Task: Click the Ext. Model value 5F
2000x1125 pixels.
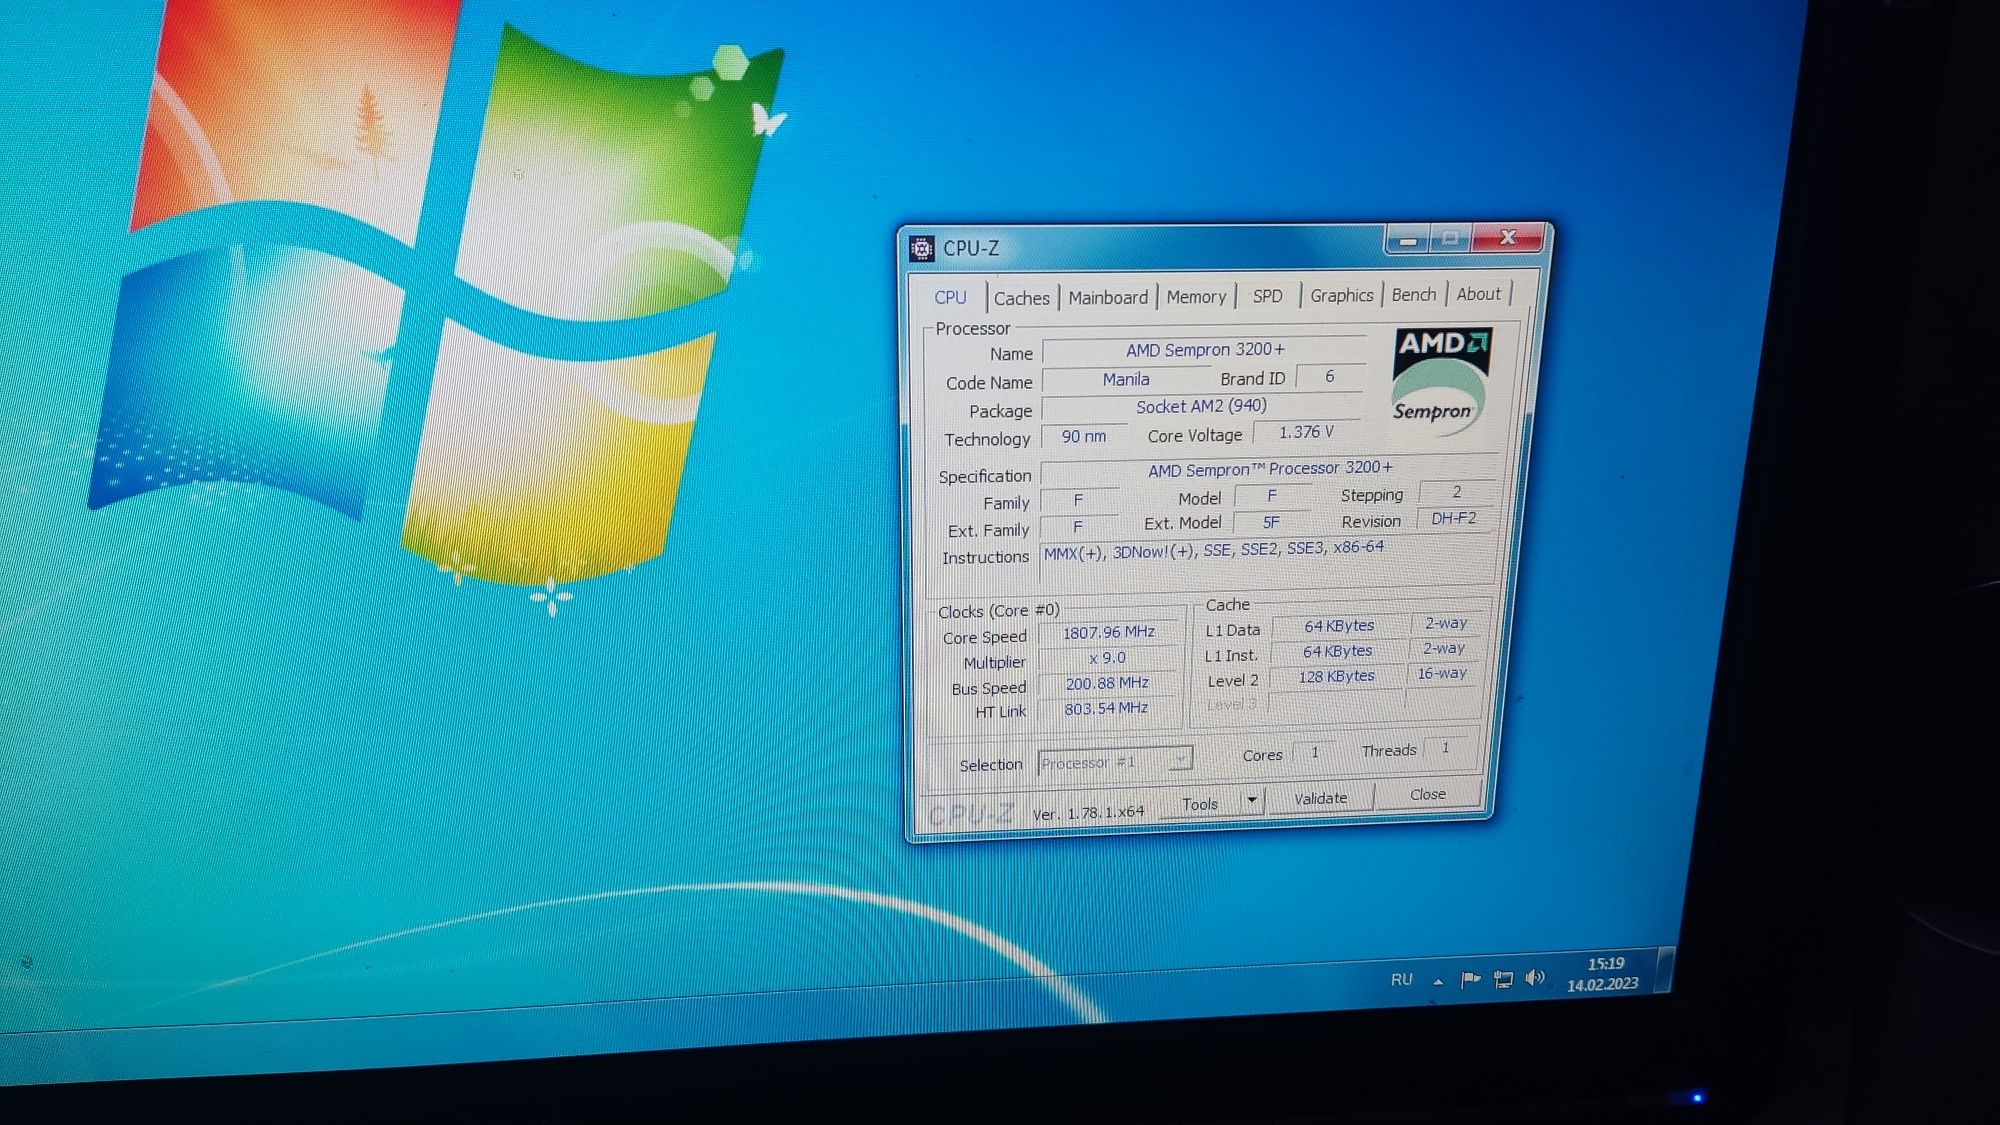Action: (x=1271, y=522)
